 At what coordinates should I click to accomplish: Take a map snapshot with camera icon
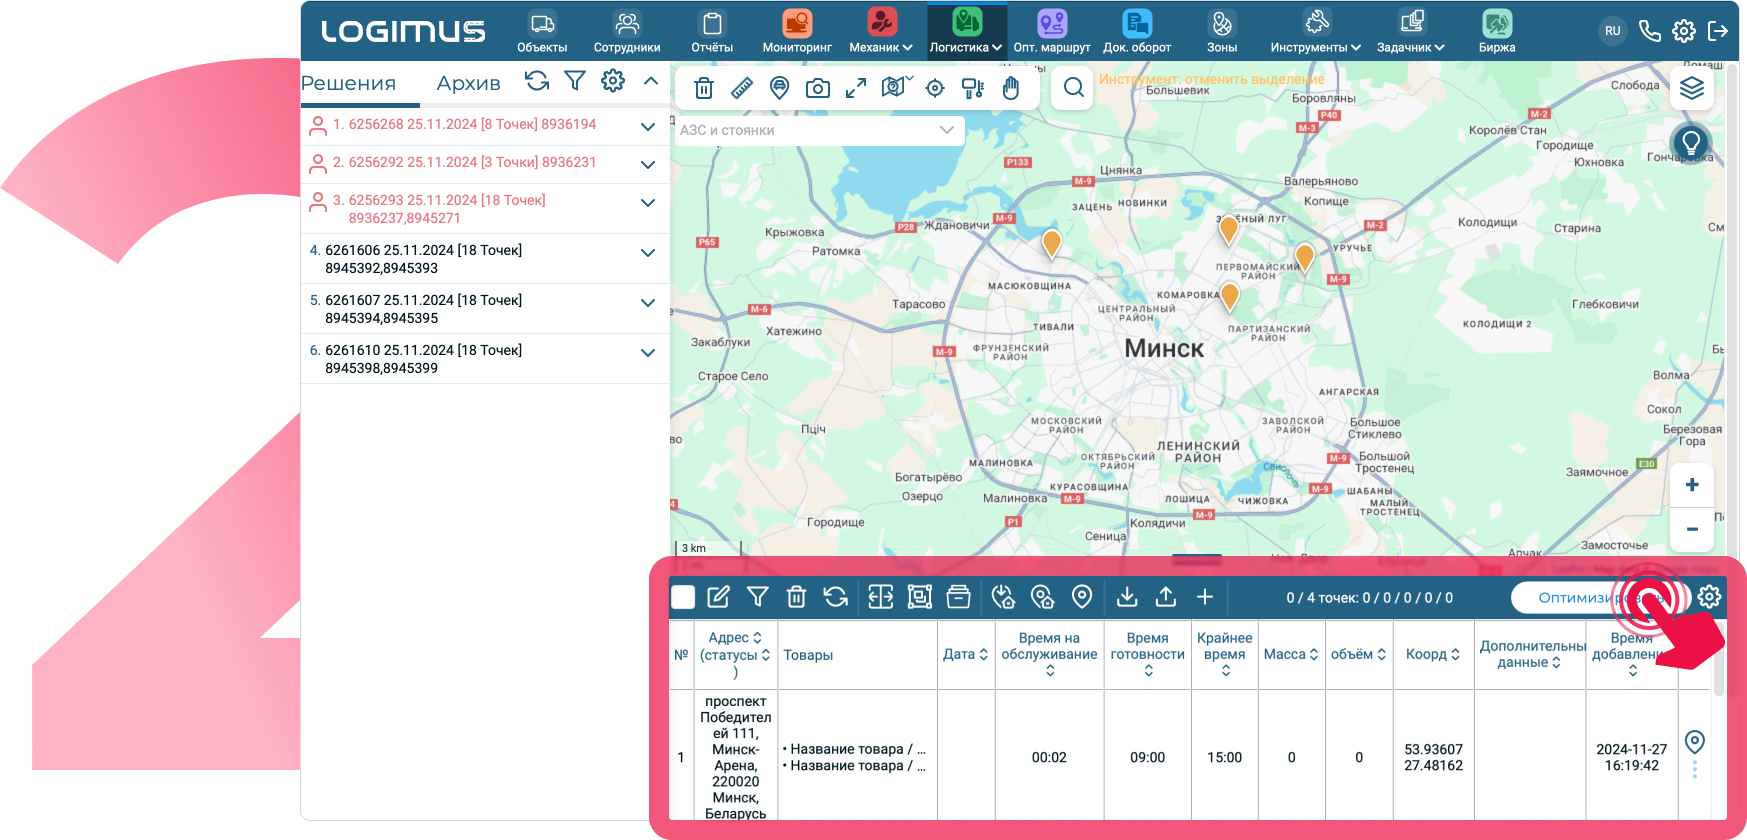click(818, 88)
